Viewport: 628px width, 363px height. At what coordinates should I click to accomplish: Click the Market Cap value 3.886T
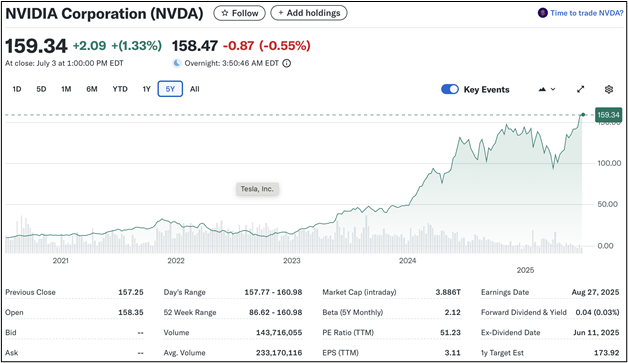coord(448,292)
